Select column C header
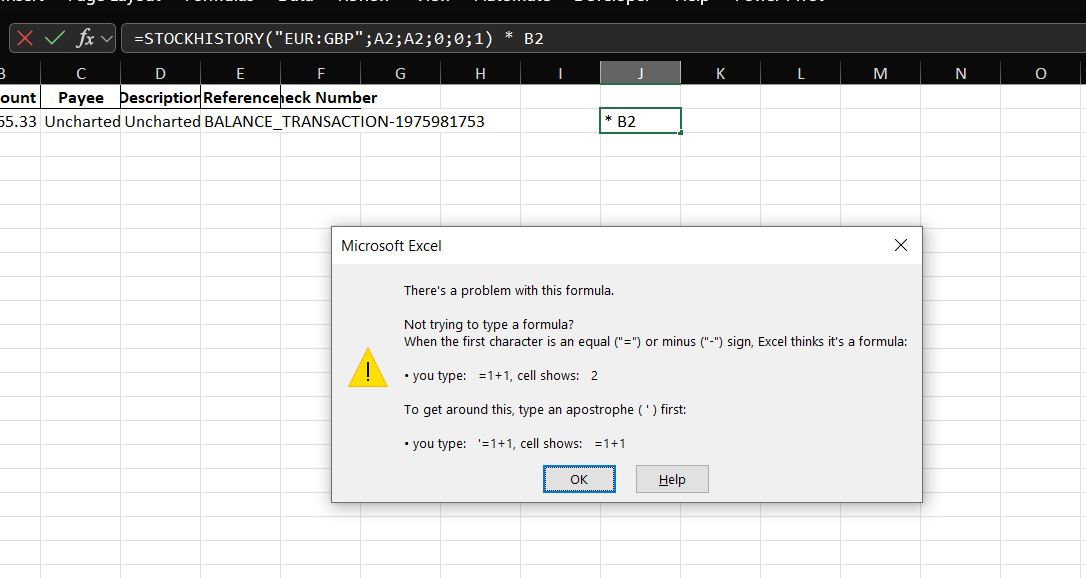The image size is (1086, 578). pyautogui.click(x=81, y=73)
